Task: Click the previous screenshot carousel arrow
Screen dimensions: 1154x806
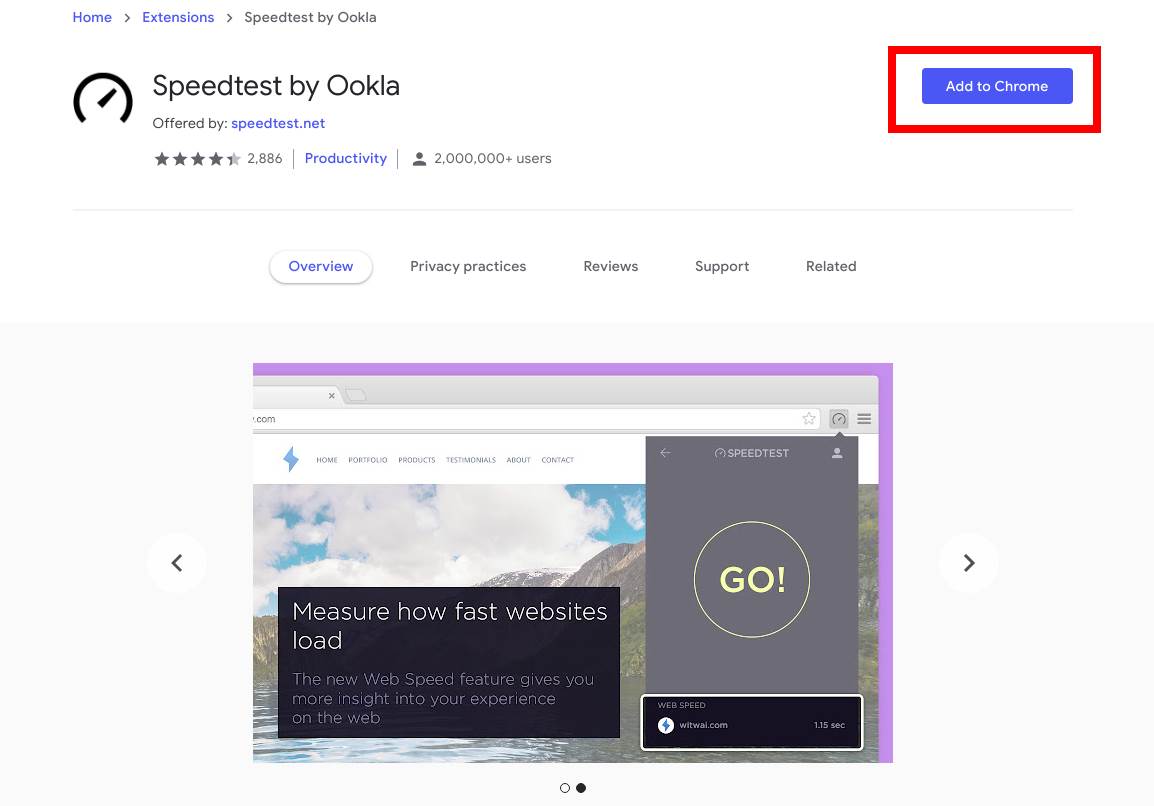Action: point(177,562)
